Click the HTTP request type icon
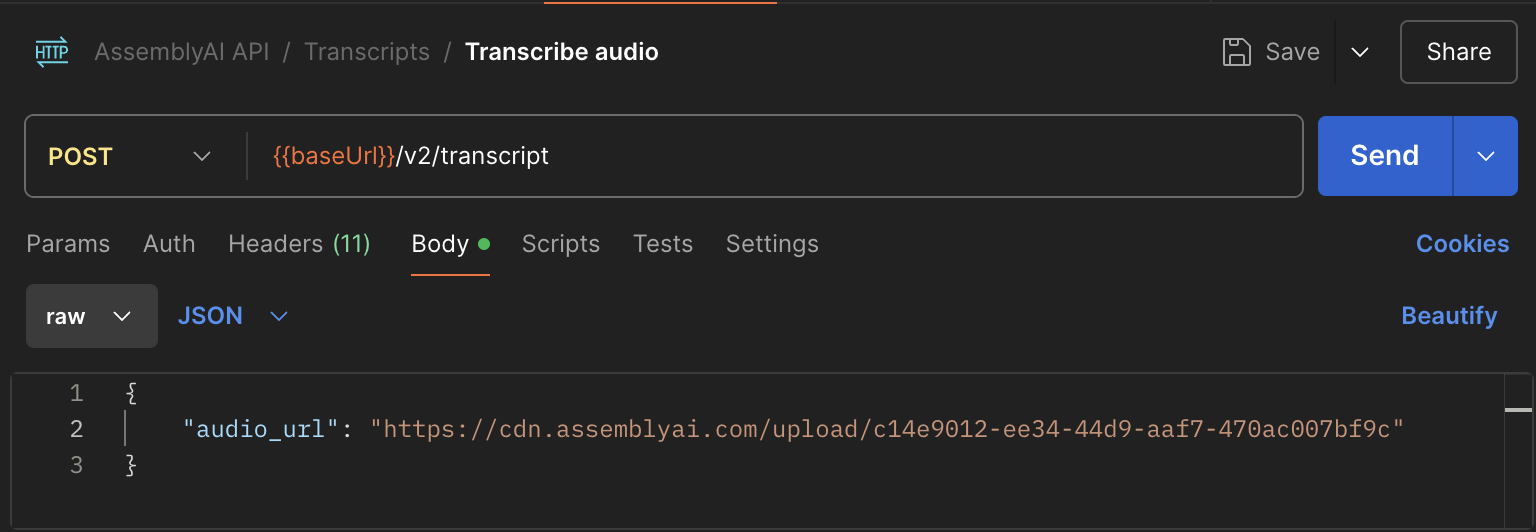 tap(52, 52)
